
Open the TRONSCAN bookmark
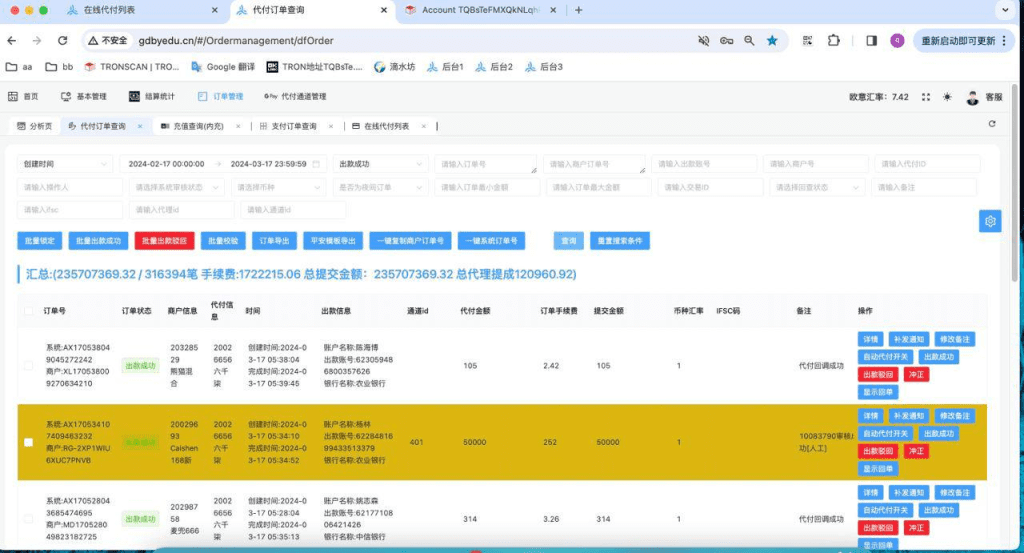click(132, 67)
